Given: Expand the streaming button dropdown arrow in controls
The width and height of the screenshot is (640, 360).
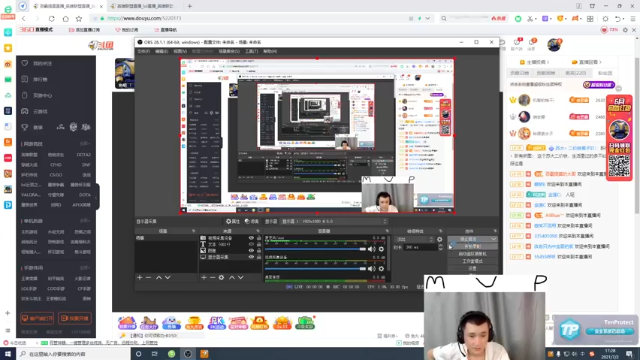Looking at the screenshot, I should pyautogui.click(x=494, y=239).
